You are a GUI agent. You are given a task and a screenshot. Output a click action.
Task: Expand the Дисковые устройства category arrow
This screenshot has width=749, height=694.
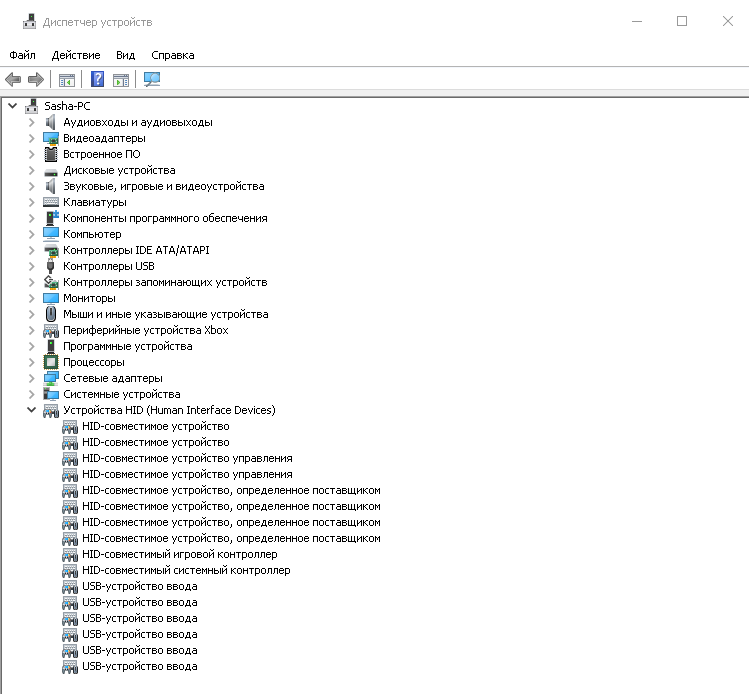32,170
